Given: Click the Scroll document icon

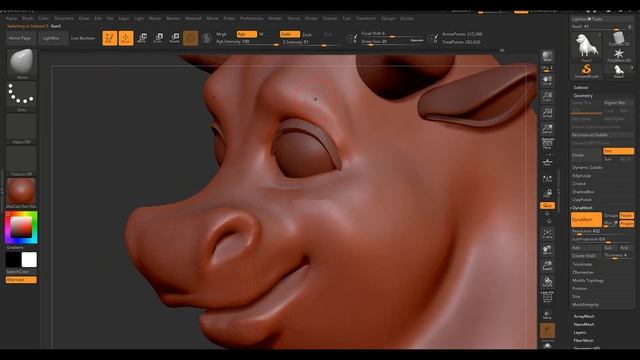Looking at the screenshot, I should [x=547, y=80].
